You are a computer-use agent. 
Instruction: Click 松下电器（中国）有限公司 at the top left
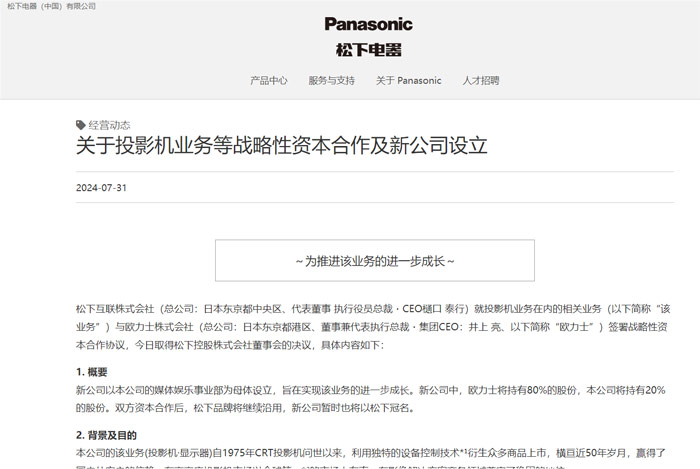52,6
